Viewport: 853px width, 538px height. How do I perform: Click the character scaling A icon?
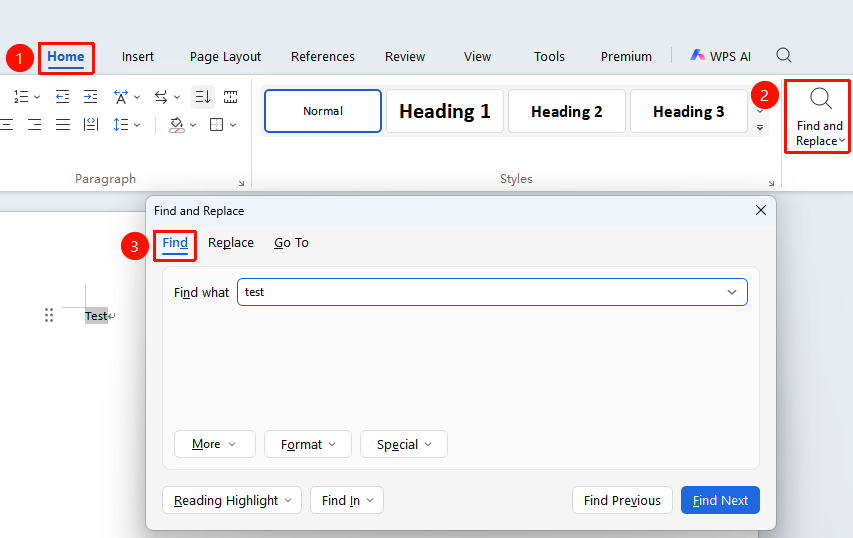(x=121, y=97)
